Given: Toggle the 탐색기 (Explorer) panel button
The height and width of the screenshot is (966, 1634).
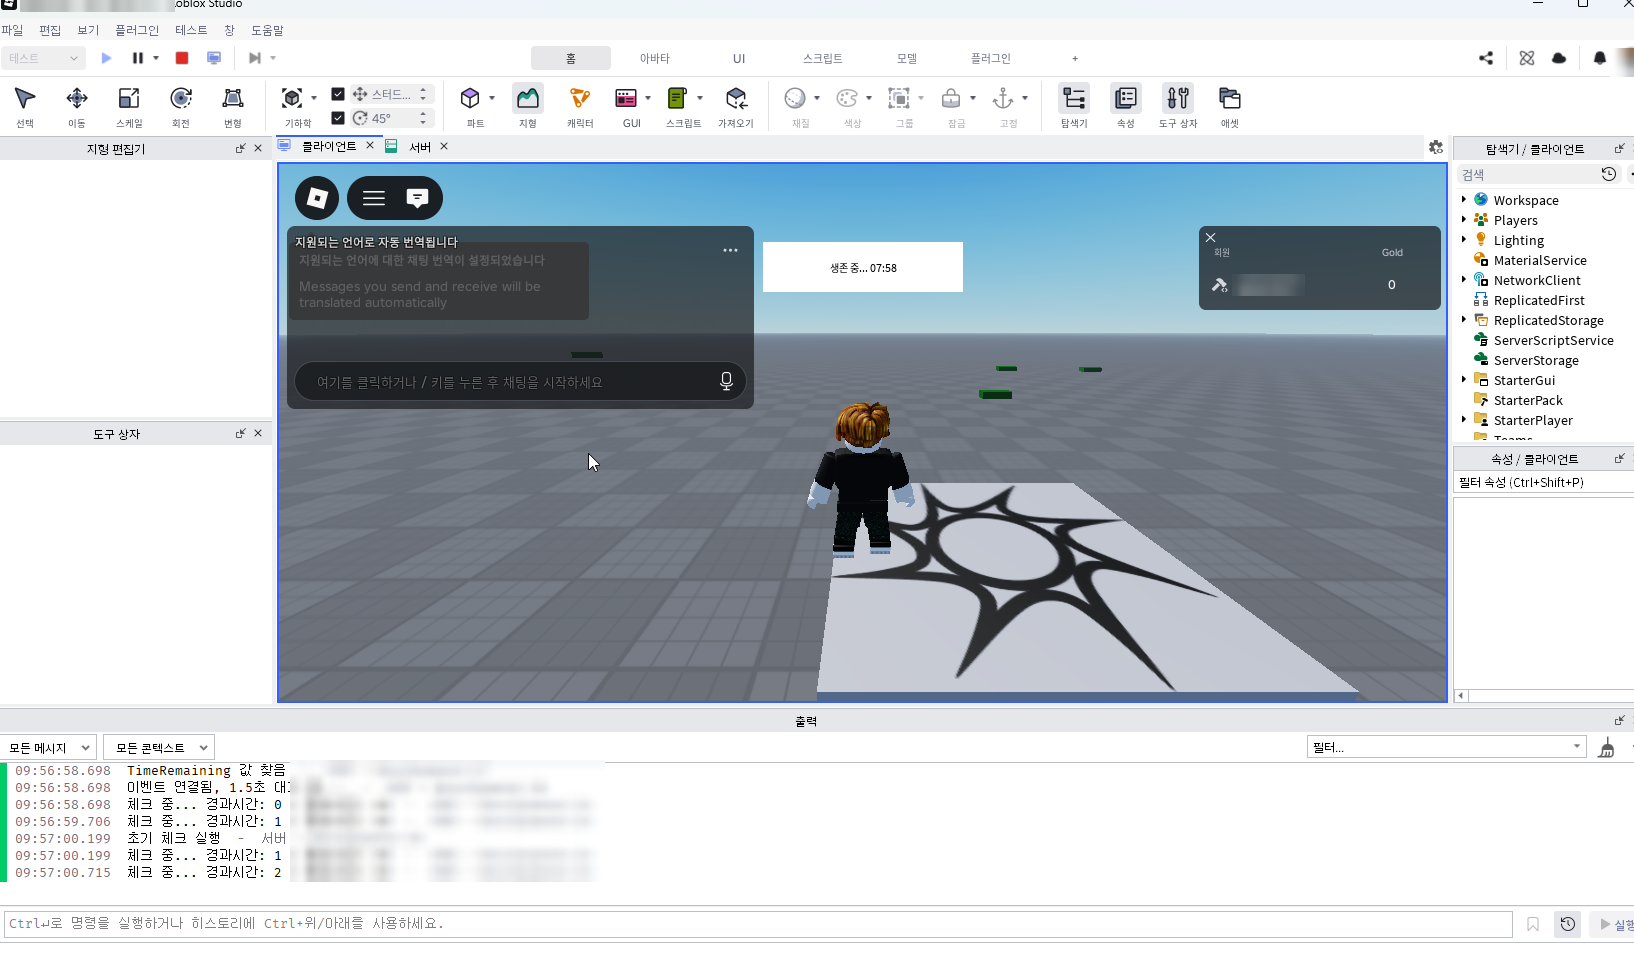Looking at the screenshot, I should point(1074,106).
